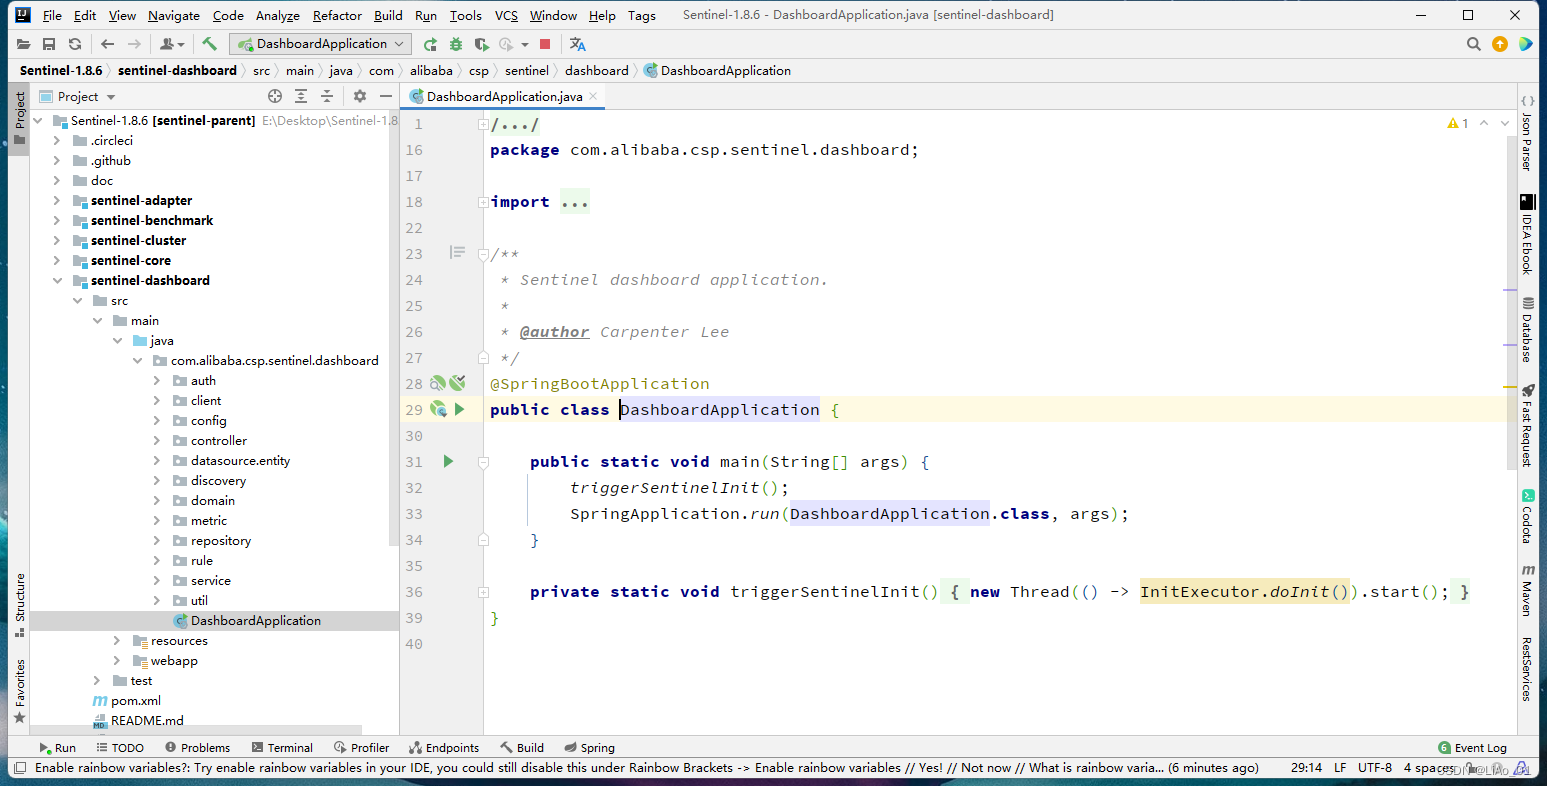Click the Synchronize/reload toolbar icon

(75, 44)
